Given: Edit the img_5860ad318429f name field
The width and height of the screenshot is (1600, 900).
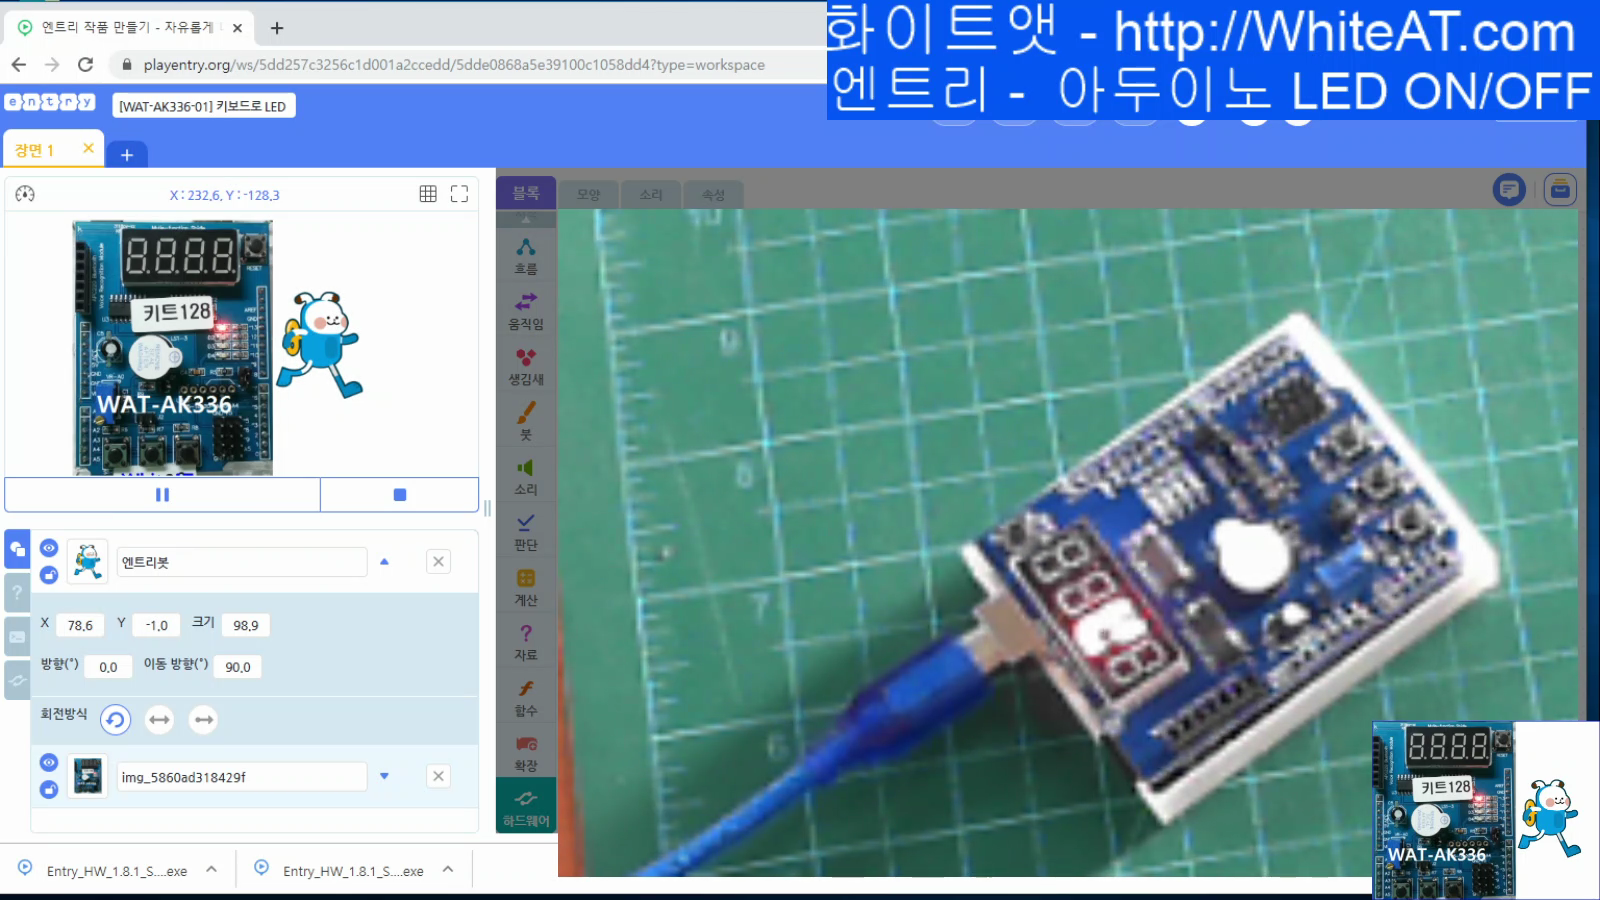Looking at the screenshot, I should [241, 777].
